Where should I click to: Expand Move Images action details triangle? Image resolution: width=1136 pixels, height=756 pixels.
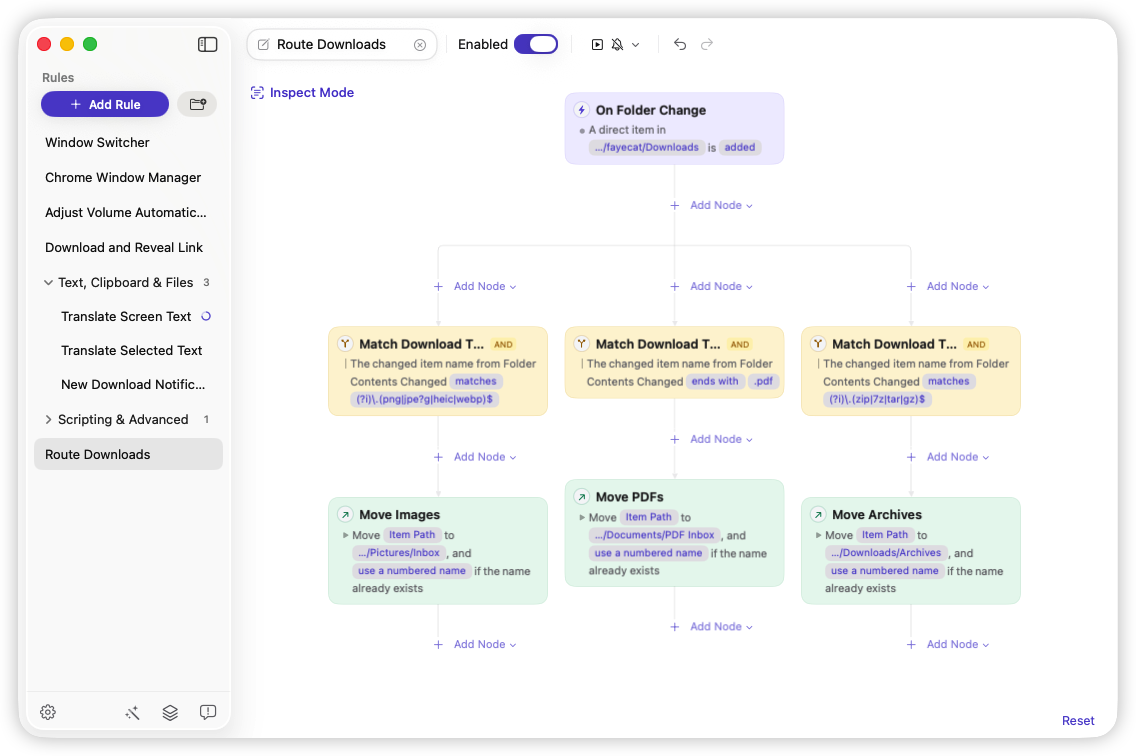click(x=346, y=536)
